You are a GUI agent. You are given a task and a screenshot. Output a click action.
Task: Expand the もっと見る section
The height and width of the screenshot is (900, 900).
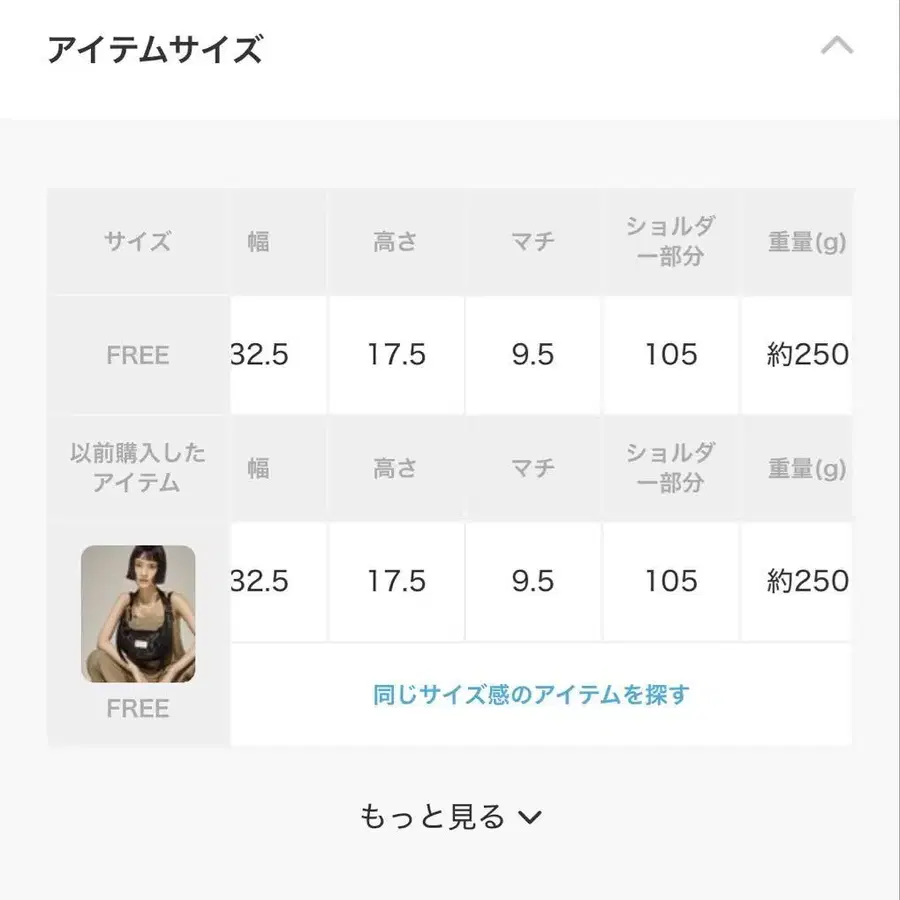coord(451,817)
